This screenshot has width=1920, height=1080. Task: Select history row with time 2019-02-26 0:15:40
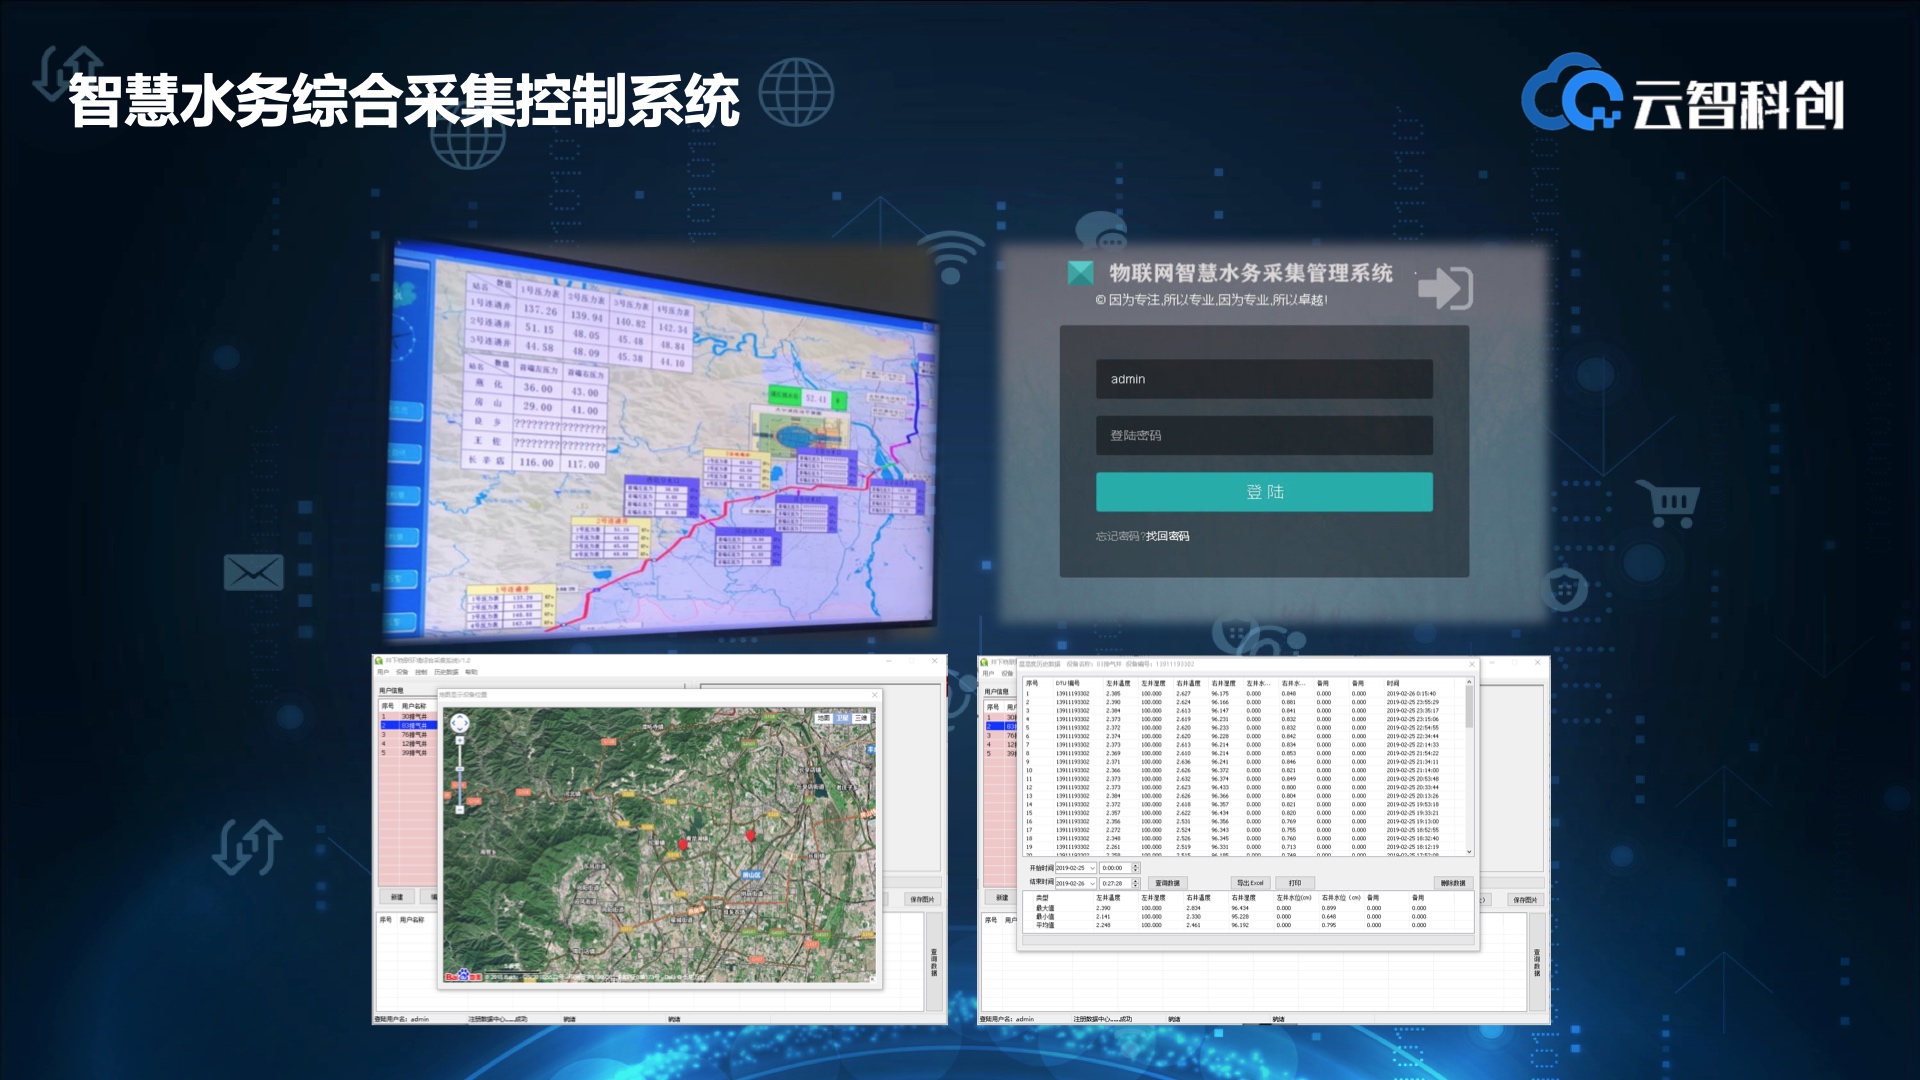pyautogui.click(x=1245, y=693)
